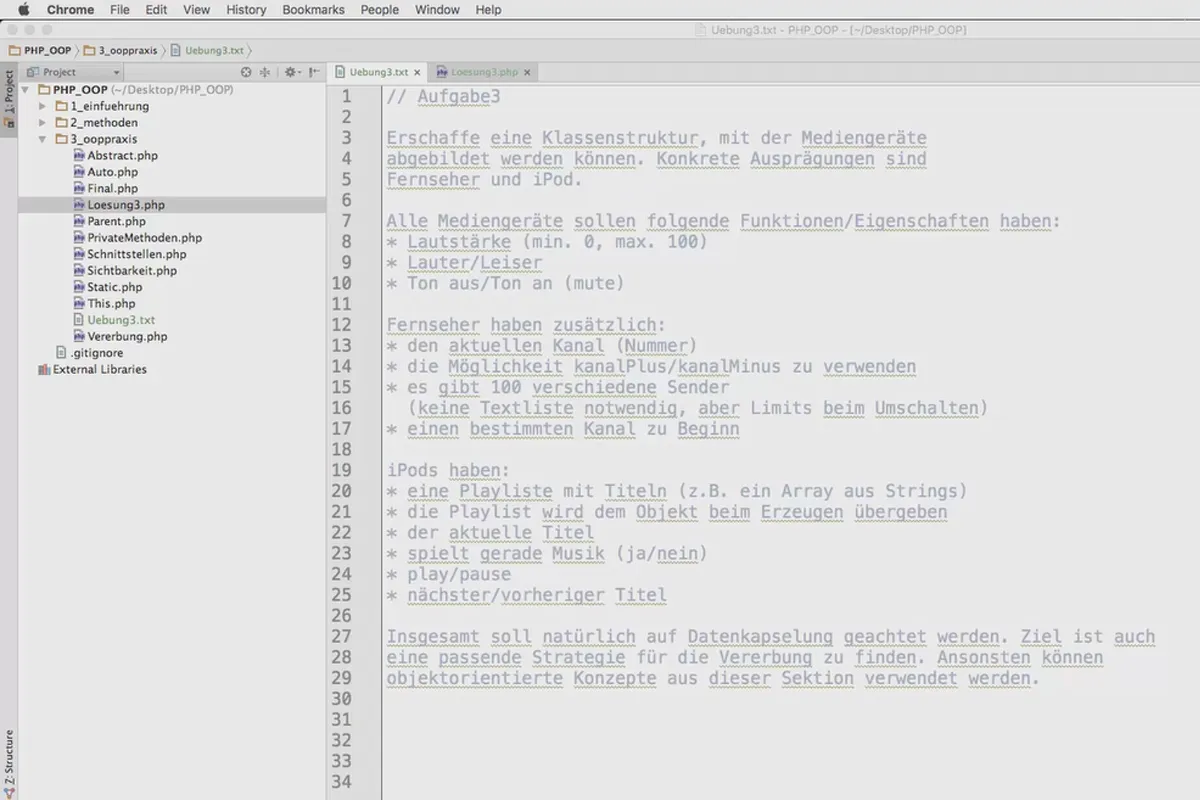Select Parent.php in the project tree
Screen dimensions: 1200x800
(x=116, y=221)
